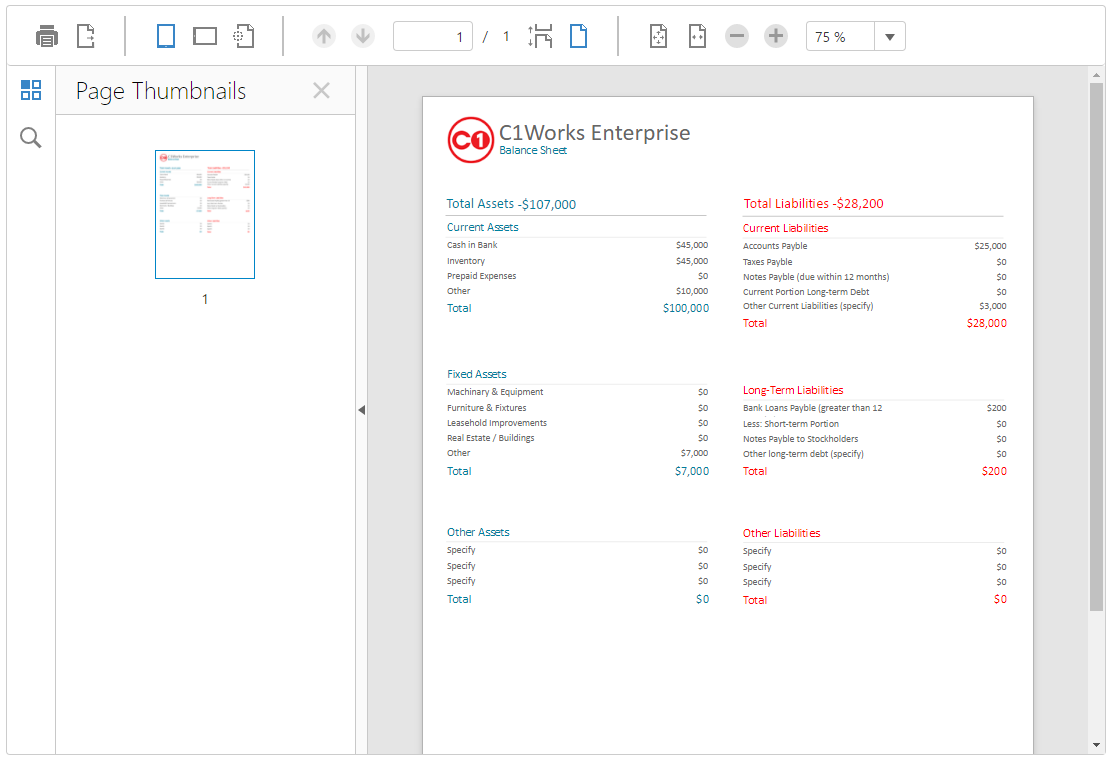The image size is (1112, 761).
Task: Select the page 1 thumbnail
Action: point(205,214)
